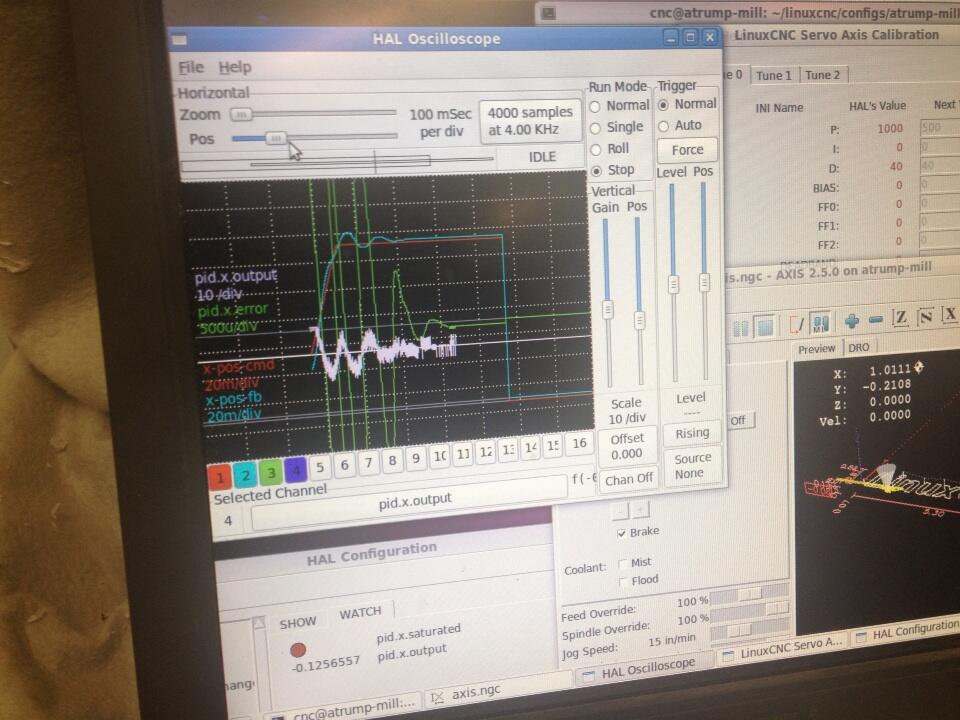The width and height of the screenshot is (960, 720).
Task: Click the Trigger Pos slider handle
Action: 705,282
